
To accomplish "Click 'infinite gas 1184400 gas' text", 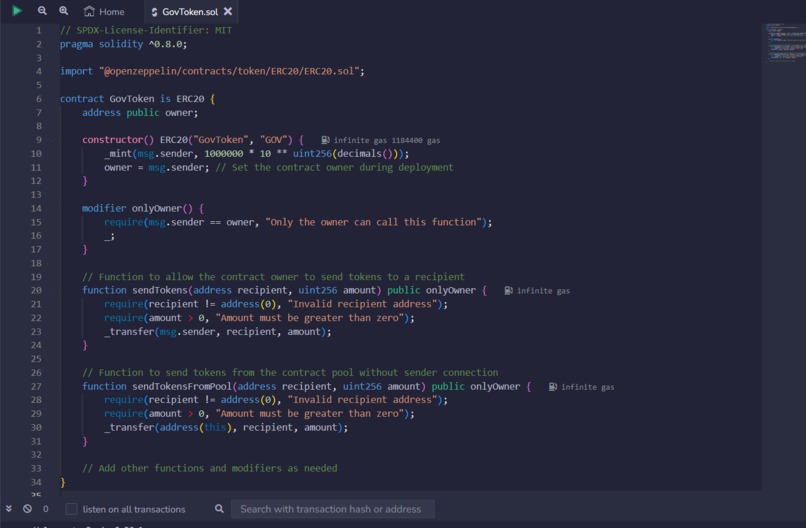I will point(387,140).
